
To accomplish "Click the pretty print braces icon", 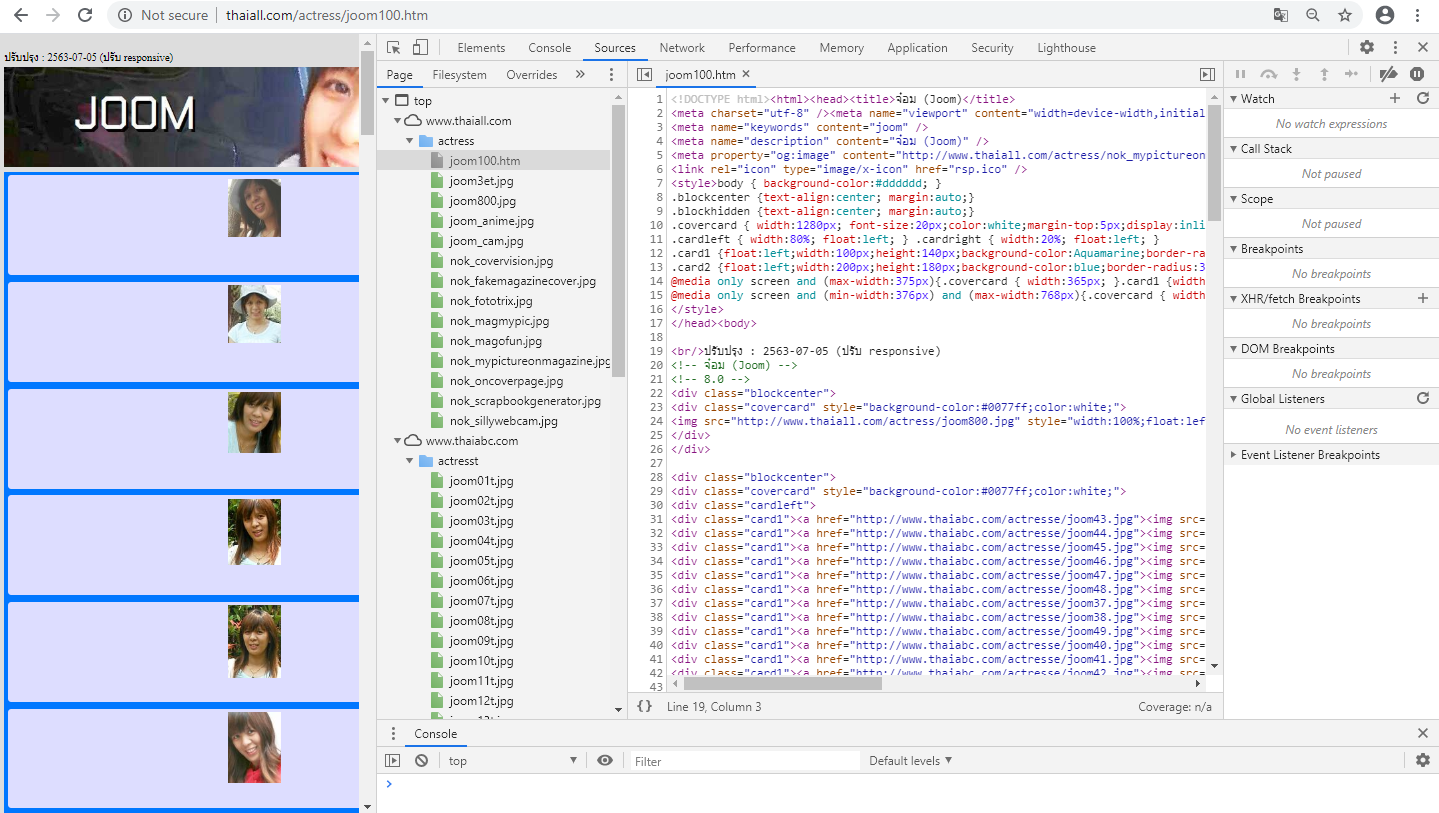I will (644, 706).
